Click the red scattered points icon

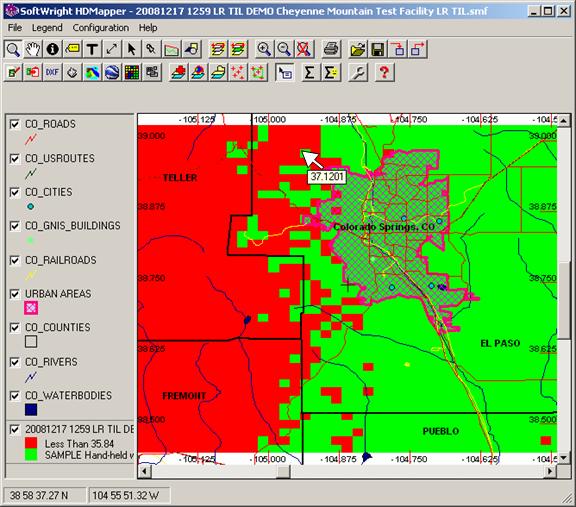tap(238, 72)
